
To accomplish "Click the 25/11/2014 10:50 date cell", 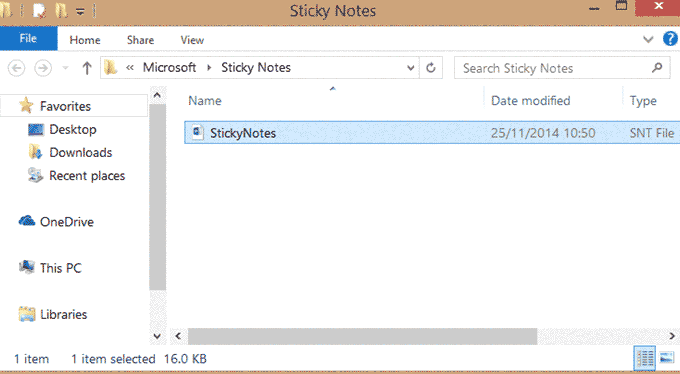I will point(543,133).
